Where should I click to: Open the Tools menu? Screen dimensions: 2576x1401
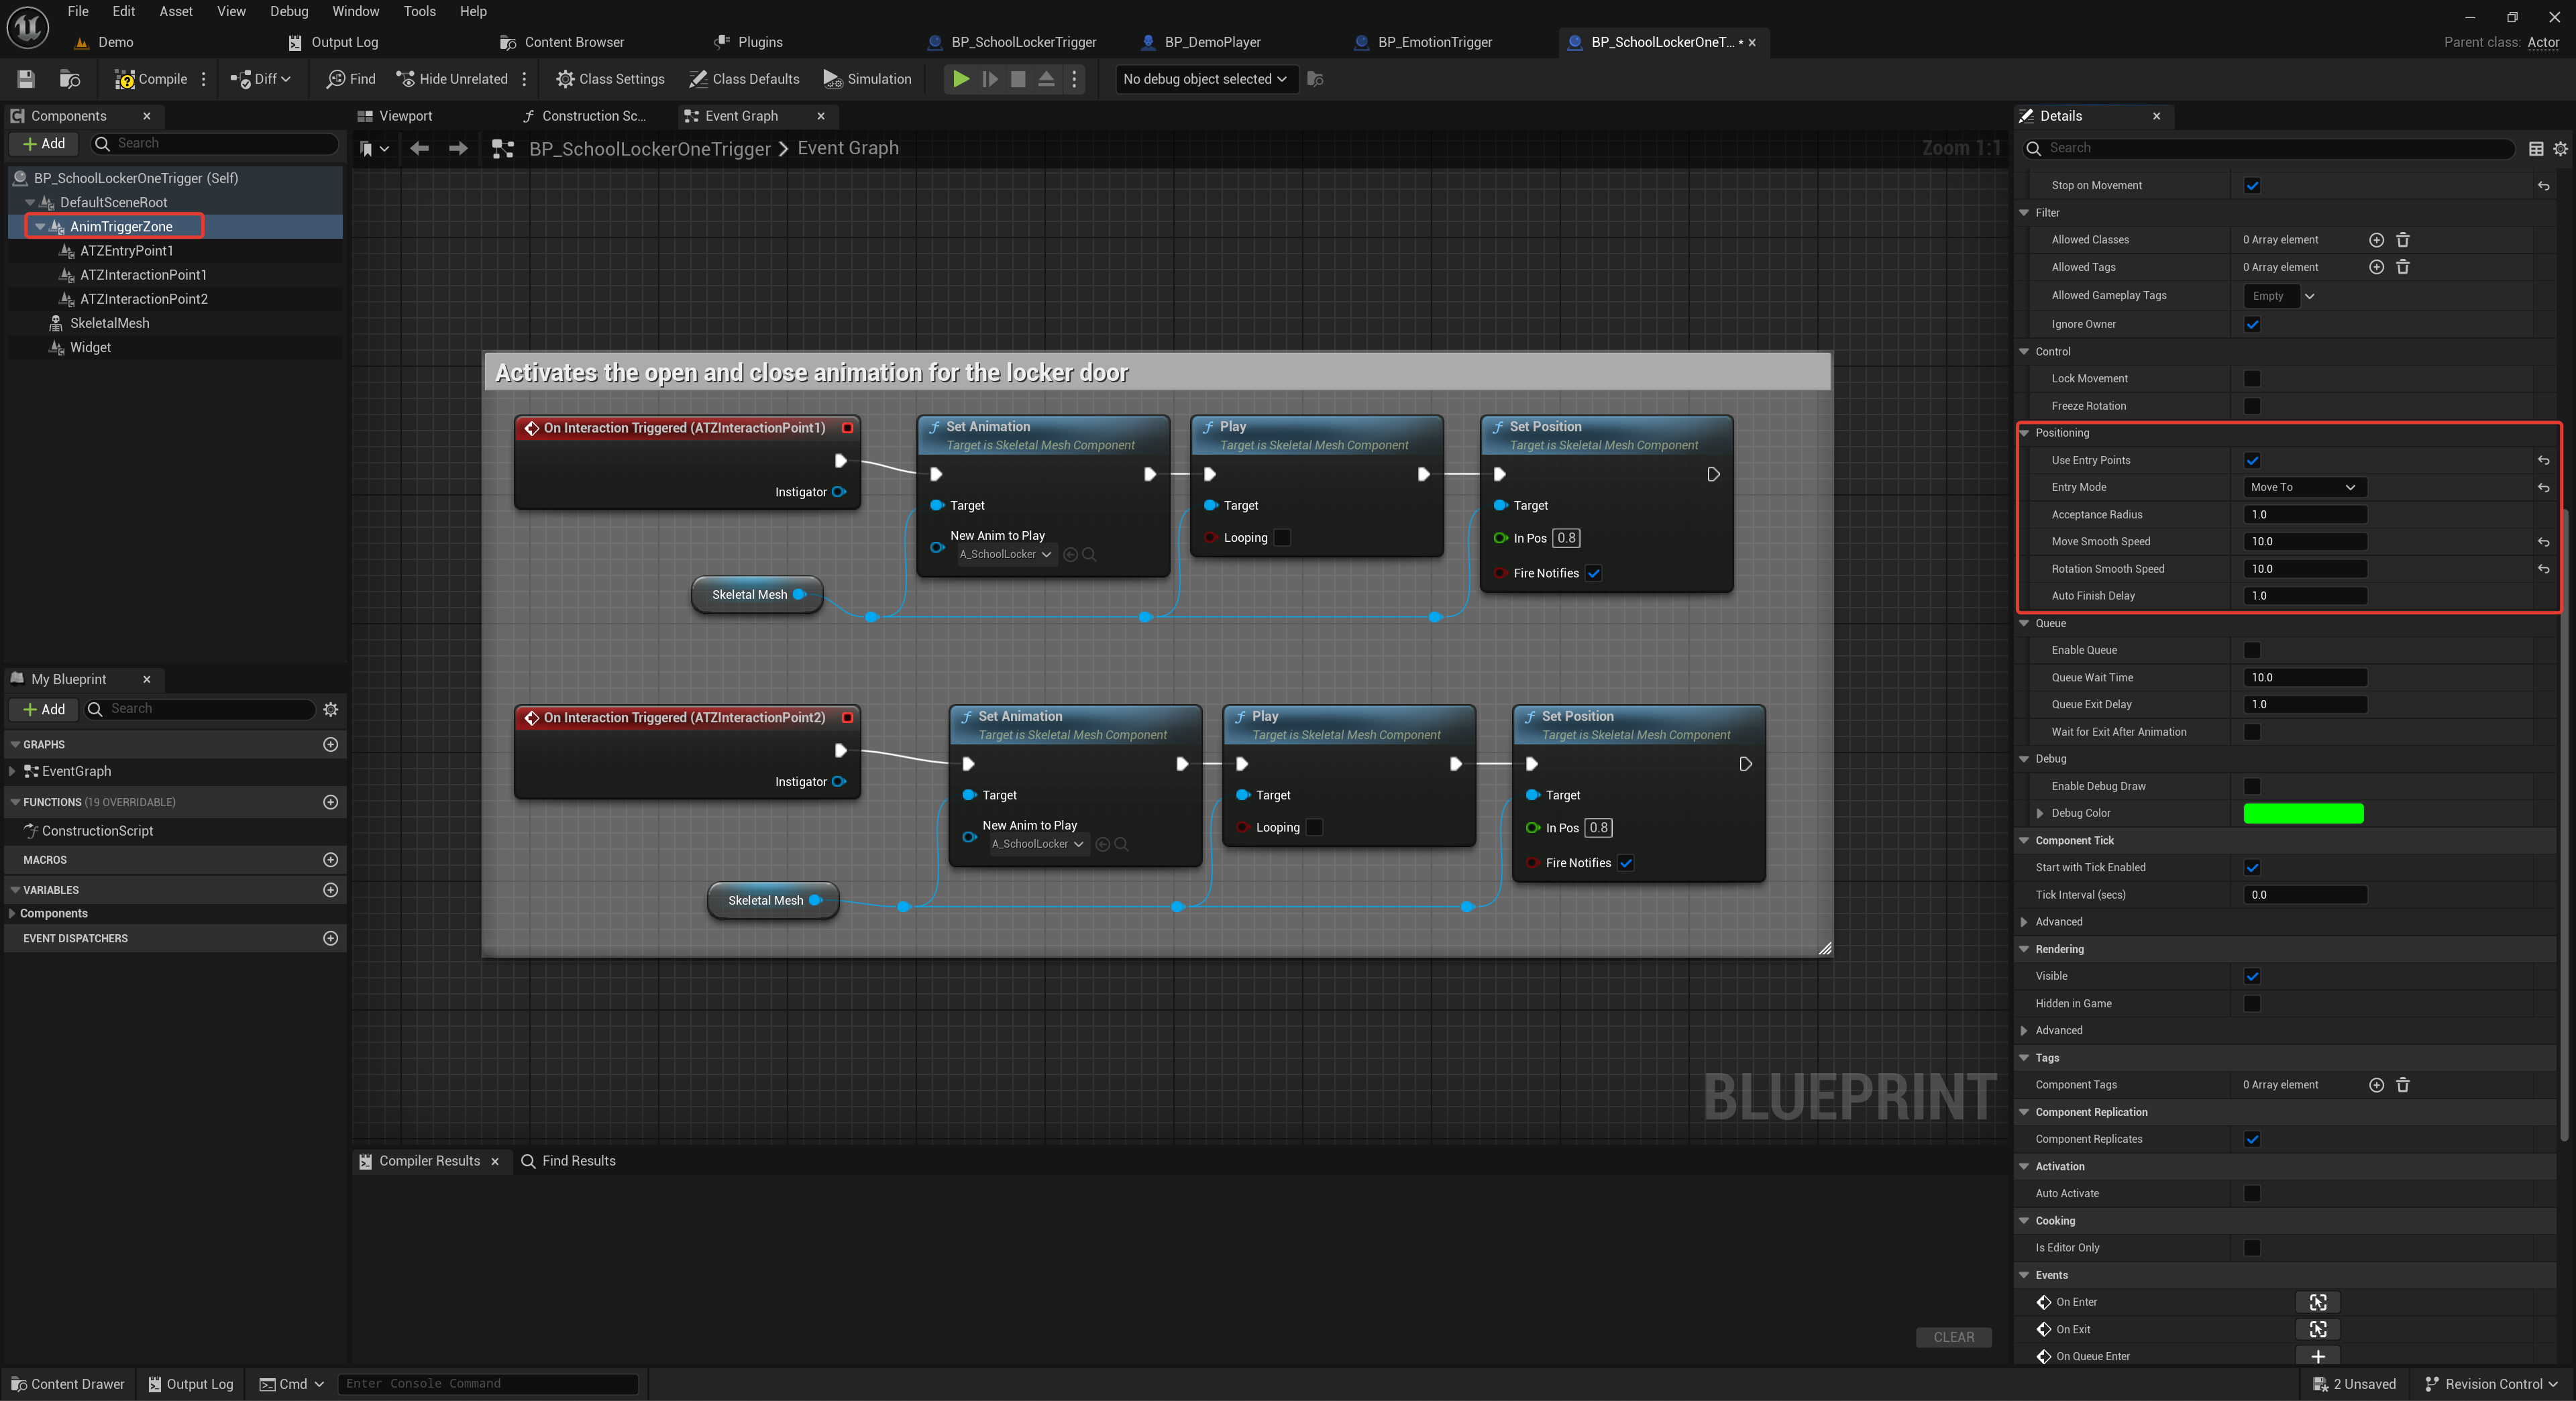pyautogui.click(x=419, y=11)
